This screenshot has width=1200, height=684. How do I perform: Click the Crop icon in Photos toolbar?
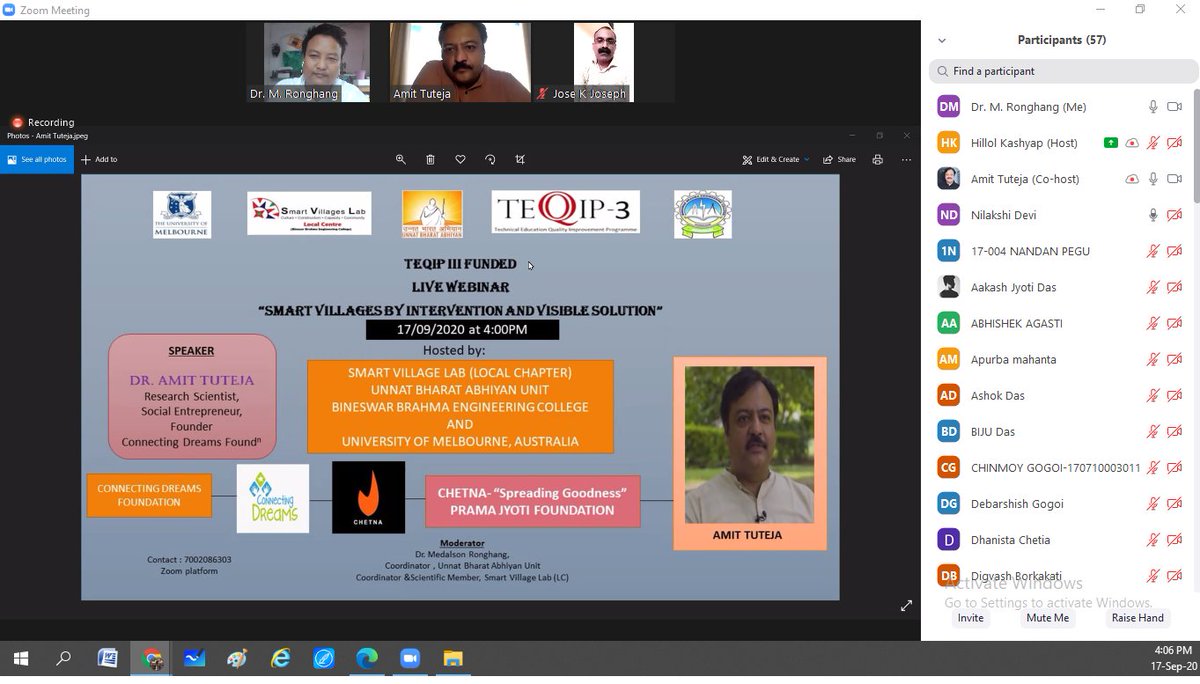point(520,159)
